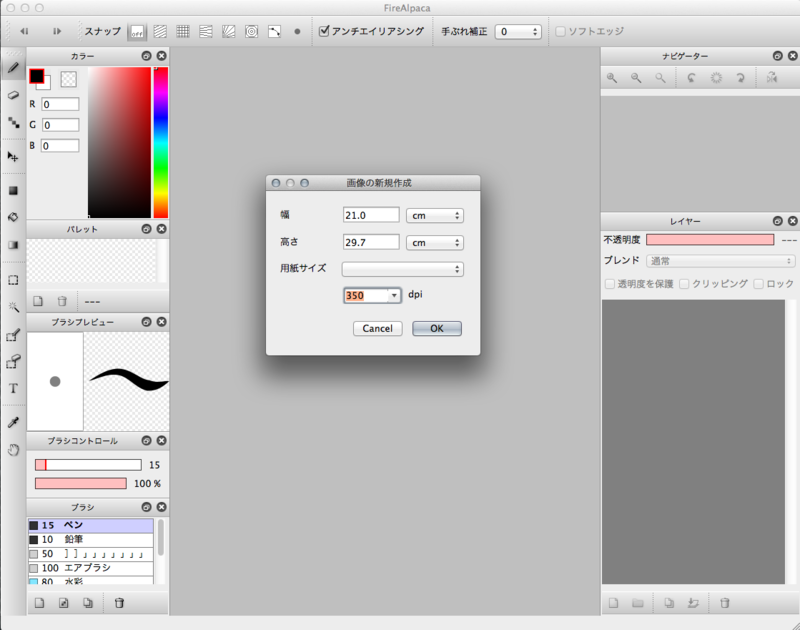Viewport: 800px width, 630px height.
Task: Delete brush with trash icon in Brush panel
Action: click(119, 603)
